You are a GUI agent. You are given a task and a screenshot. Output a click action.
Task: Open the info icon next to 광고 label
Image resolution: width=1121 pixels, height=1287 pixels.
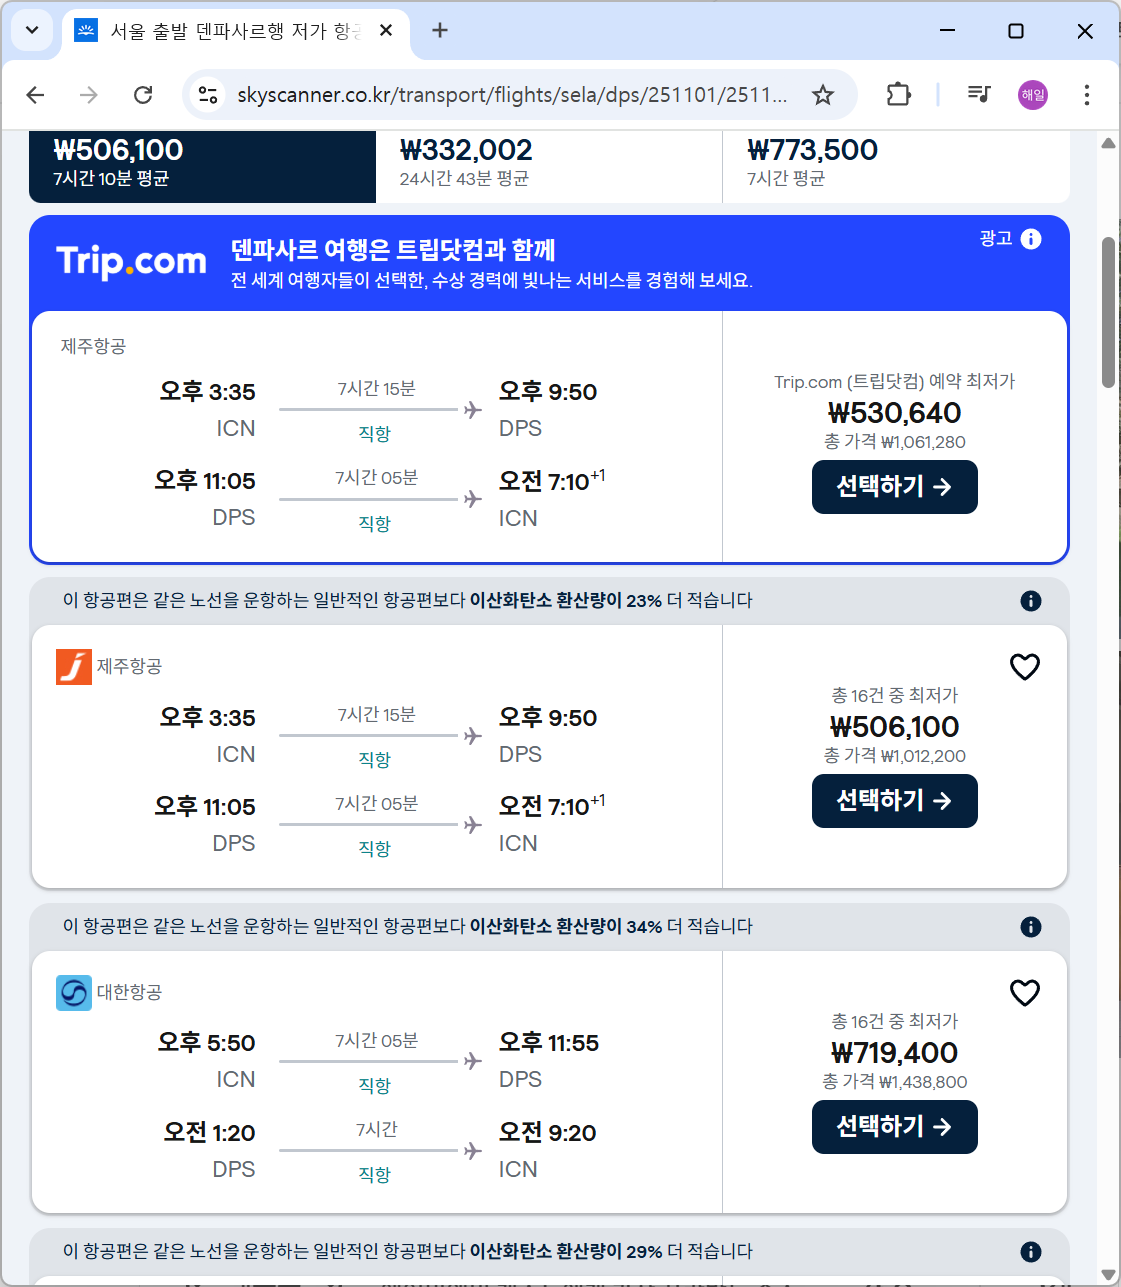coord(1031,238)
